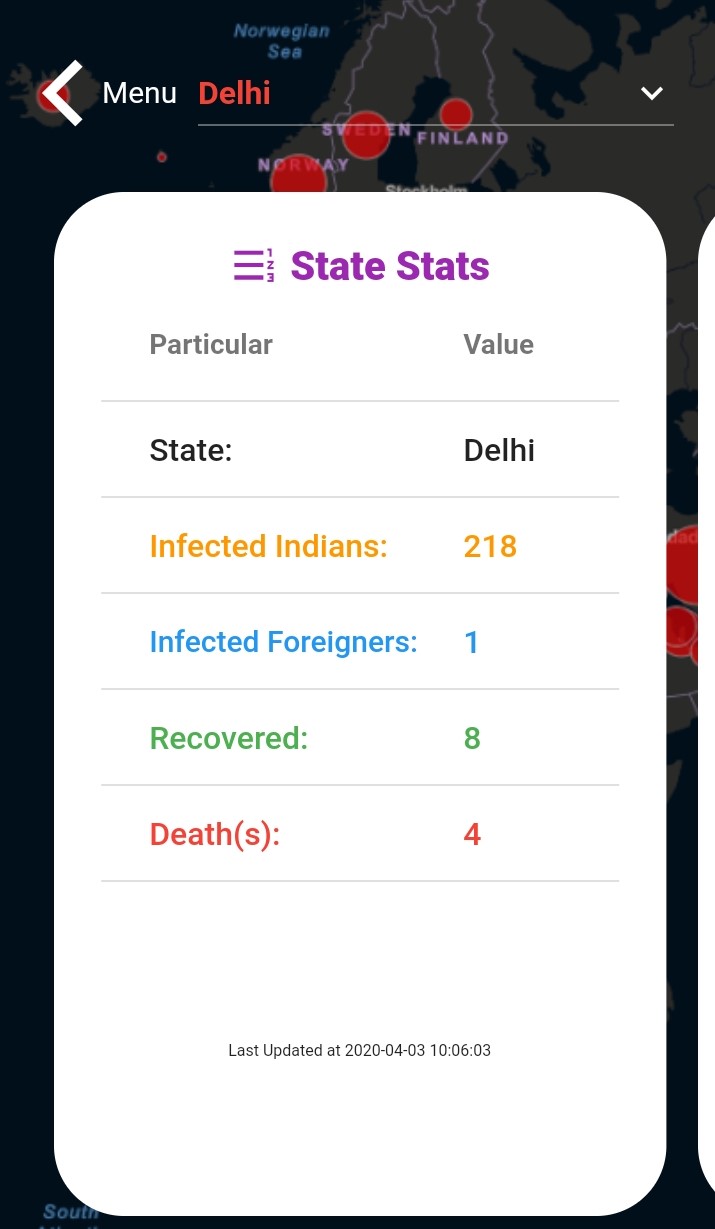Viewport: 715px width, 1229px height.
Task: Click the dropdown chevron arrow
Action: pos(652,93)
